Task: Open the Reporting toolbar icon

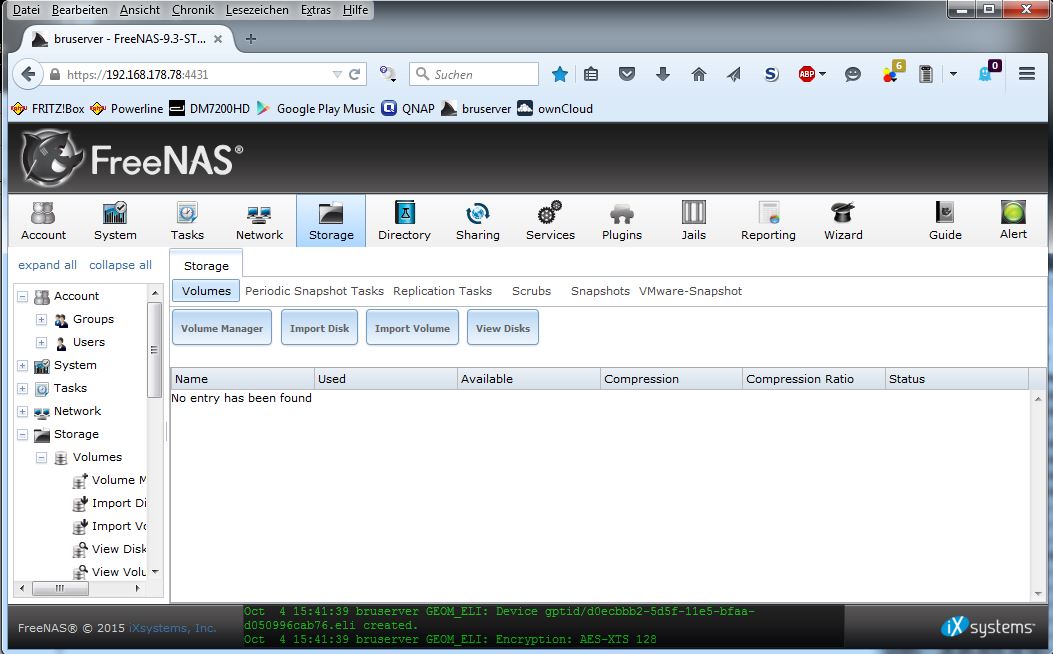Action: [768, 221]
